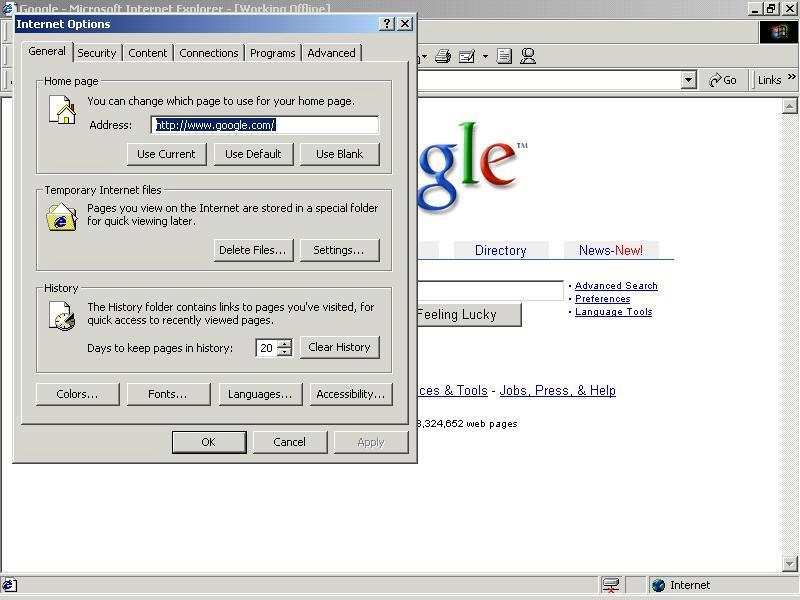Click the page scrollbar down arrow
This screenshot has height=600, width=800.
pyautogui.click(x=789, y=564)
